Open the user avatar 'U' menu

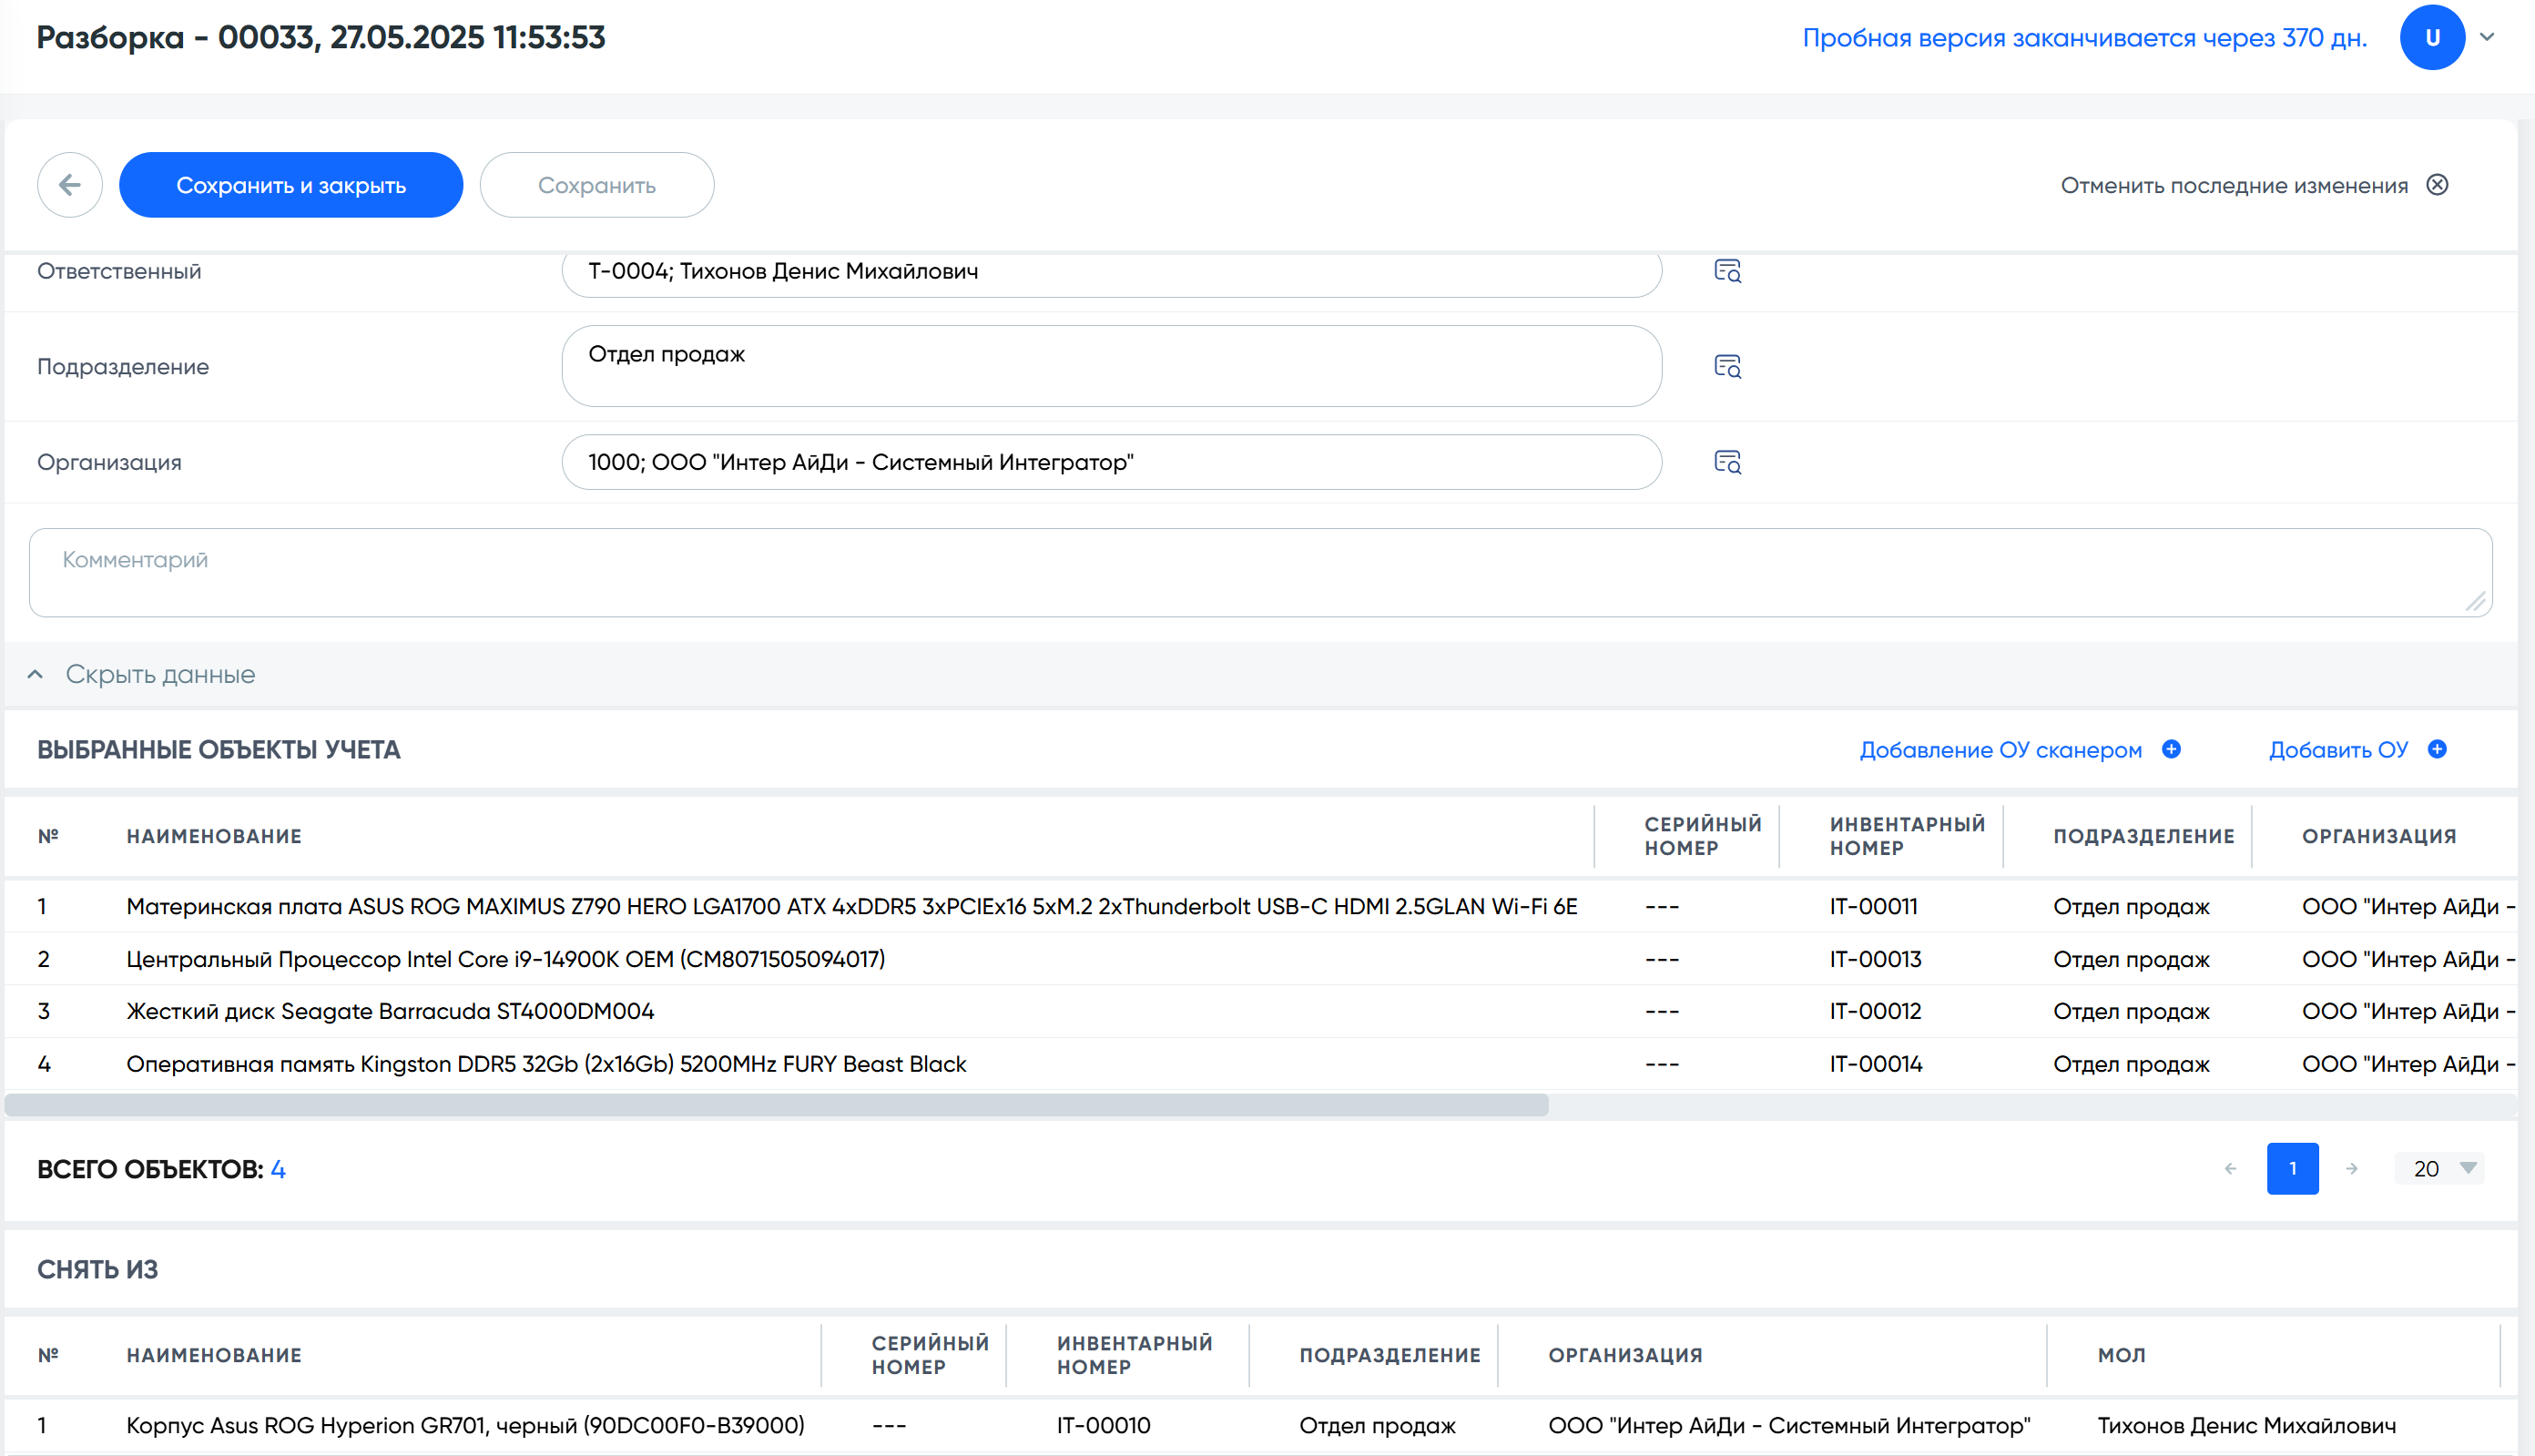coord(2432,37)
